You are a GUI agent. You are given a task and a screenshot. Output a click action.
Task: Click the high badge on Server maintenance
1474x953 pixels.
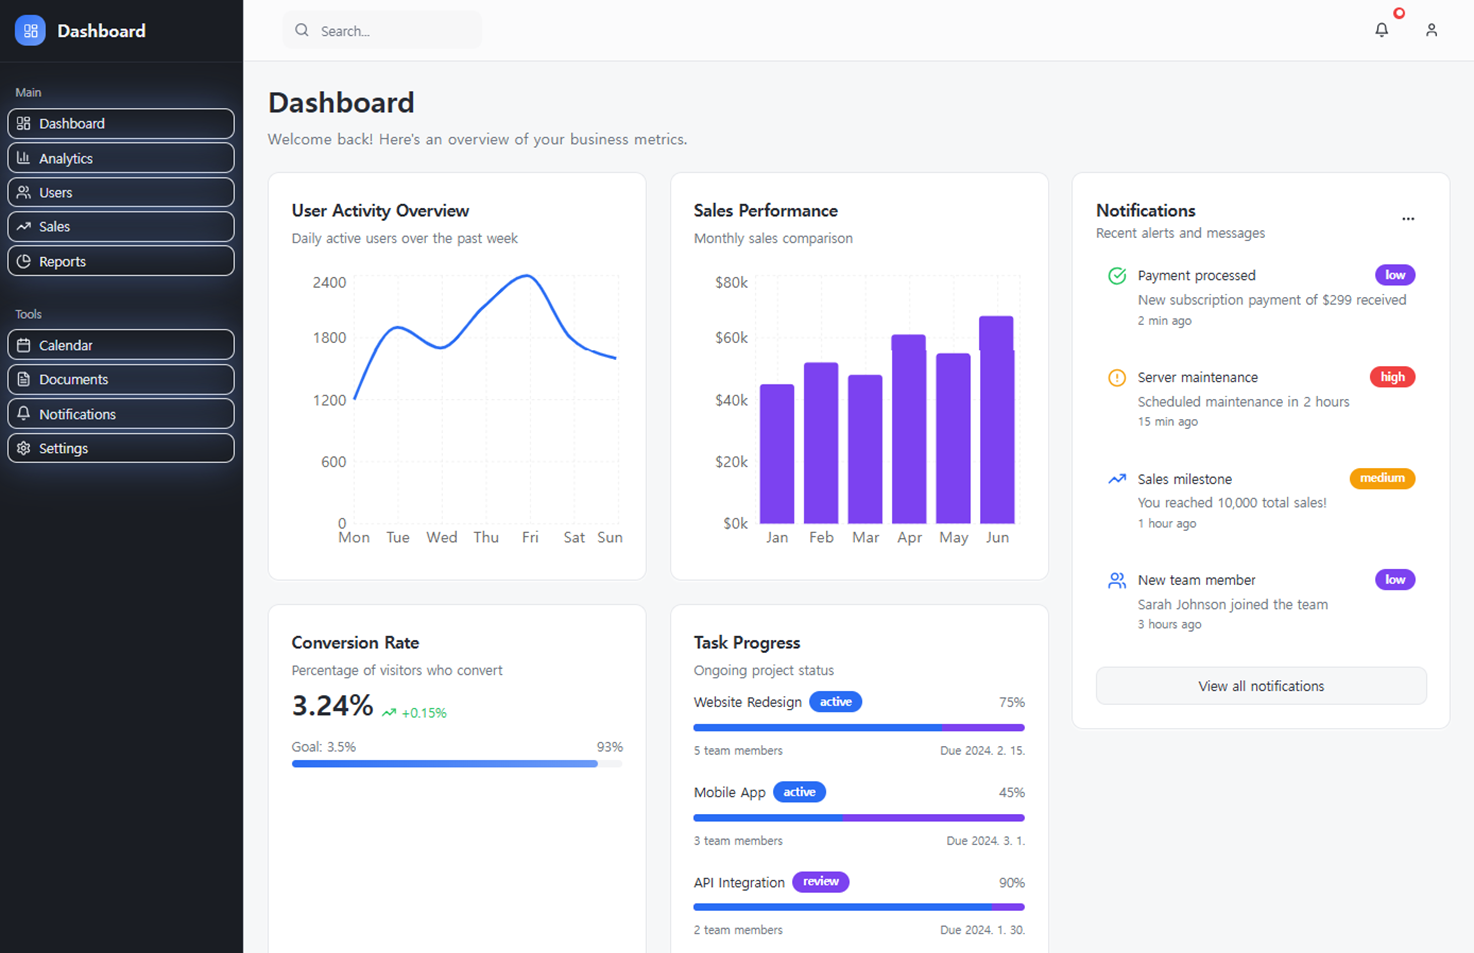(1392, 377)
